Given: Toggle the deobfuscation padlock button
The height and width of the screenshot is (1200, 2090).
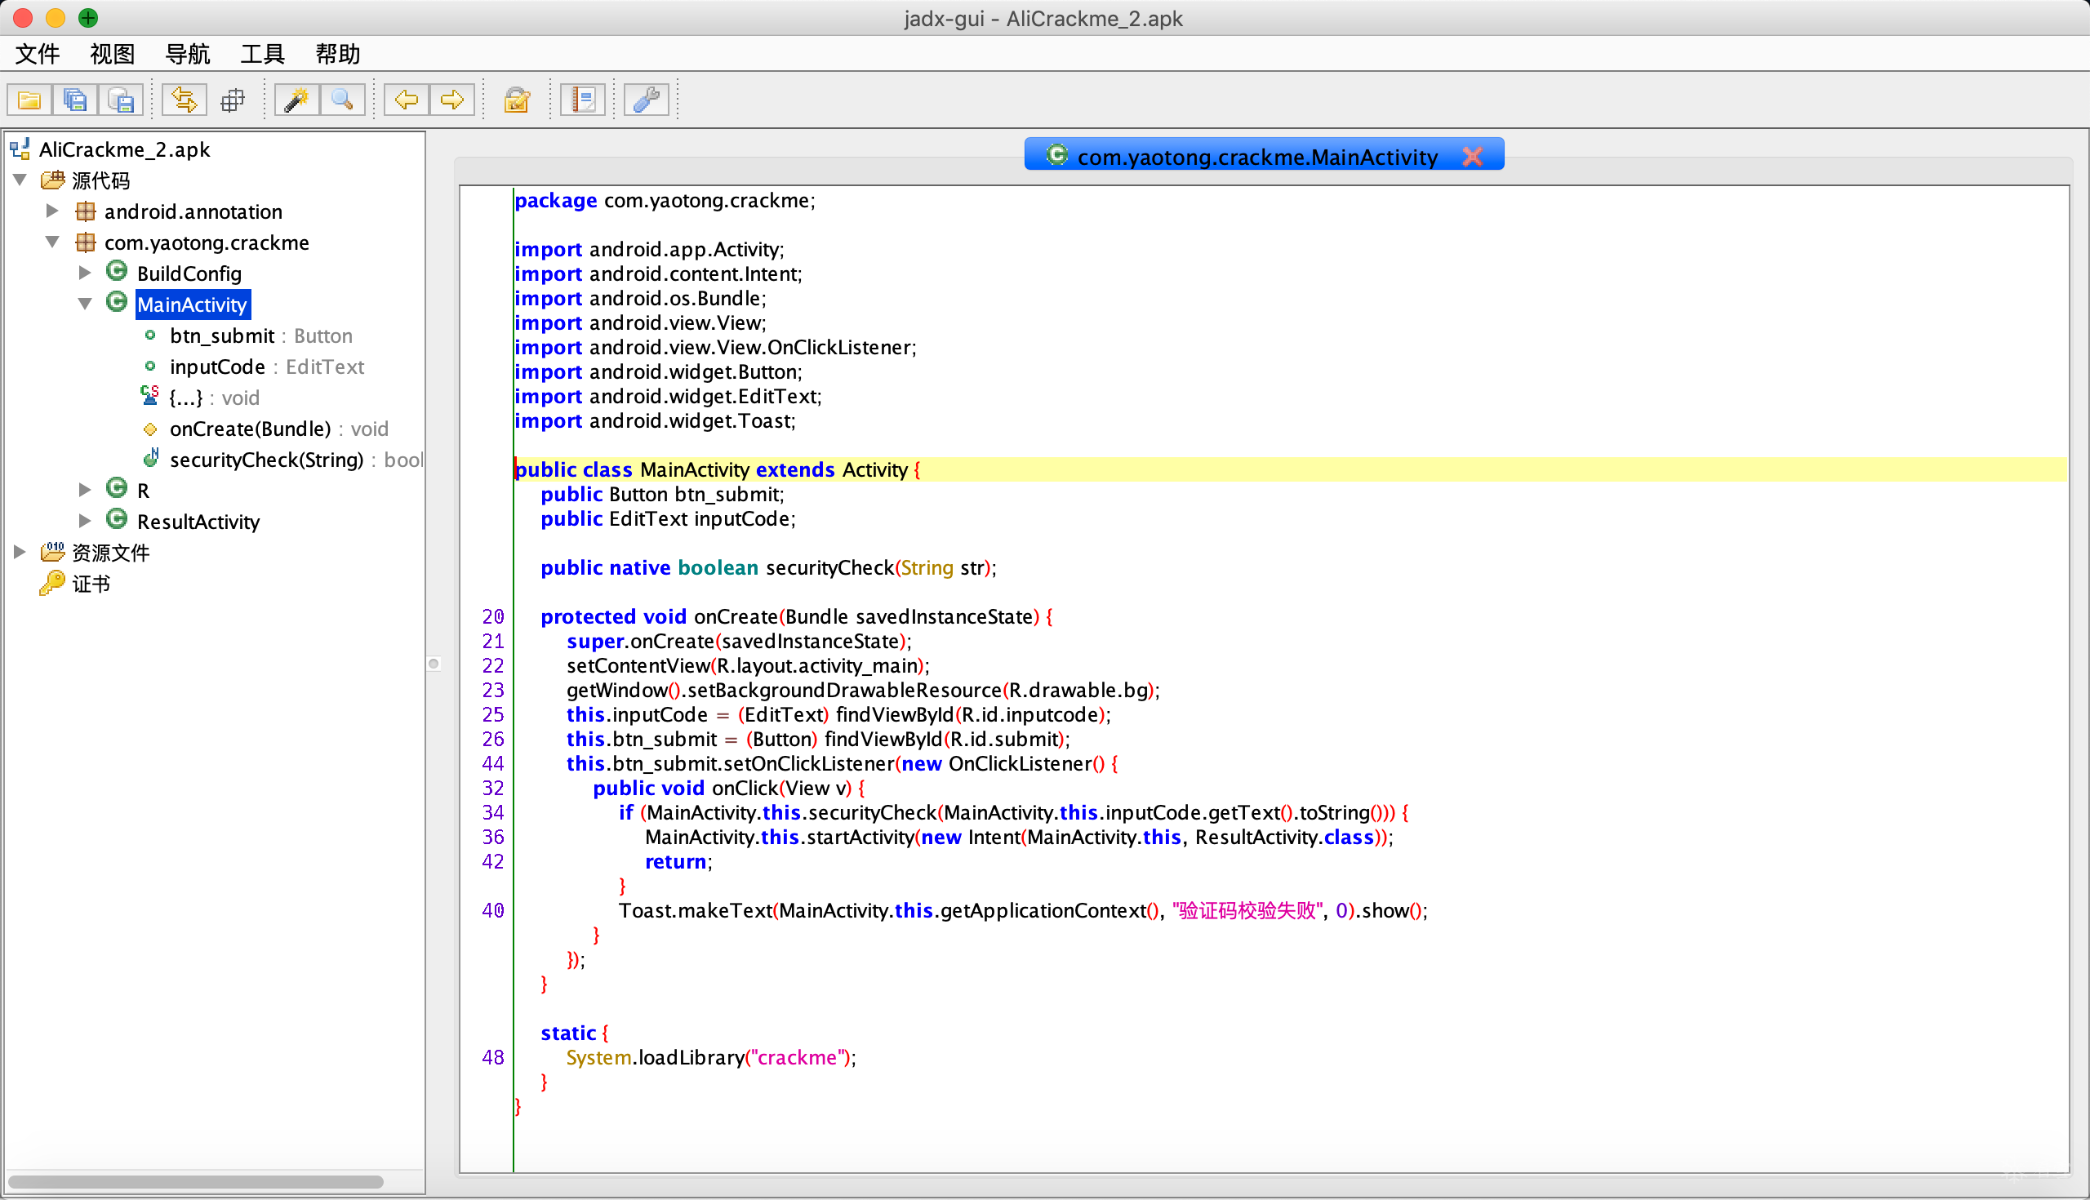Looking at the screenshot, I should coord(516,100).
